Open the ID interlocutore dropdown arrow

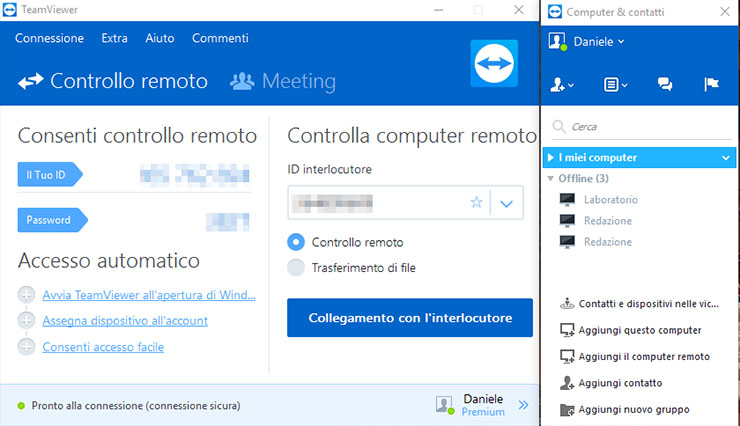(x=507, y=204)
